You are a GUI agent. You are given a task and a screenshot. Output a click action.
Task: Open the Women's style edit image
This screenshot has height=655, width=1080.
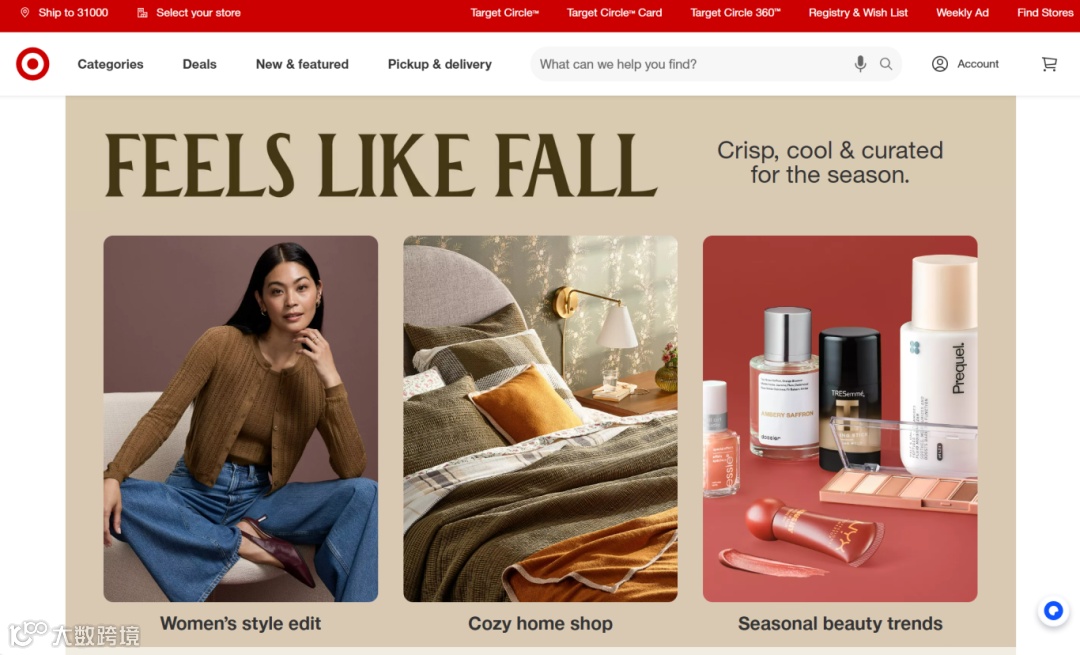[240, 419]
